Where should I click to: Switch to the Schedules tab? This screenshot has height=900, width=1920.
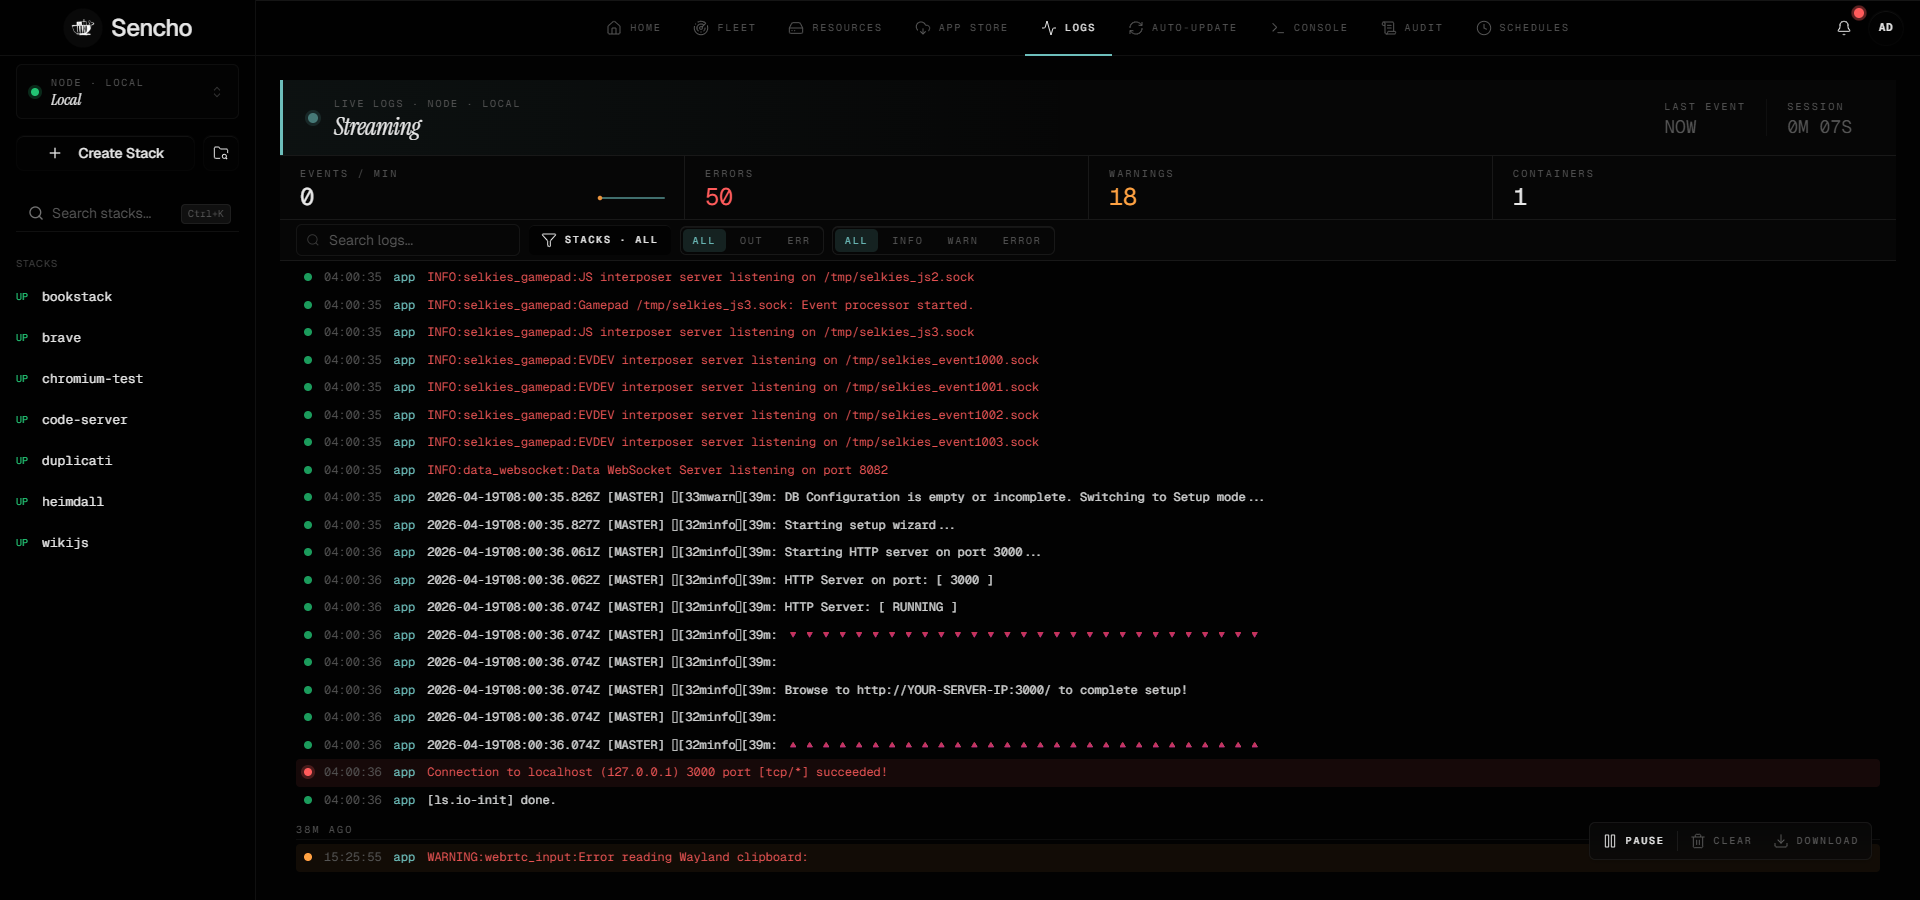point(1523,28)
